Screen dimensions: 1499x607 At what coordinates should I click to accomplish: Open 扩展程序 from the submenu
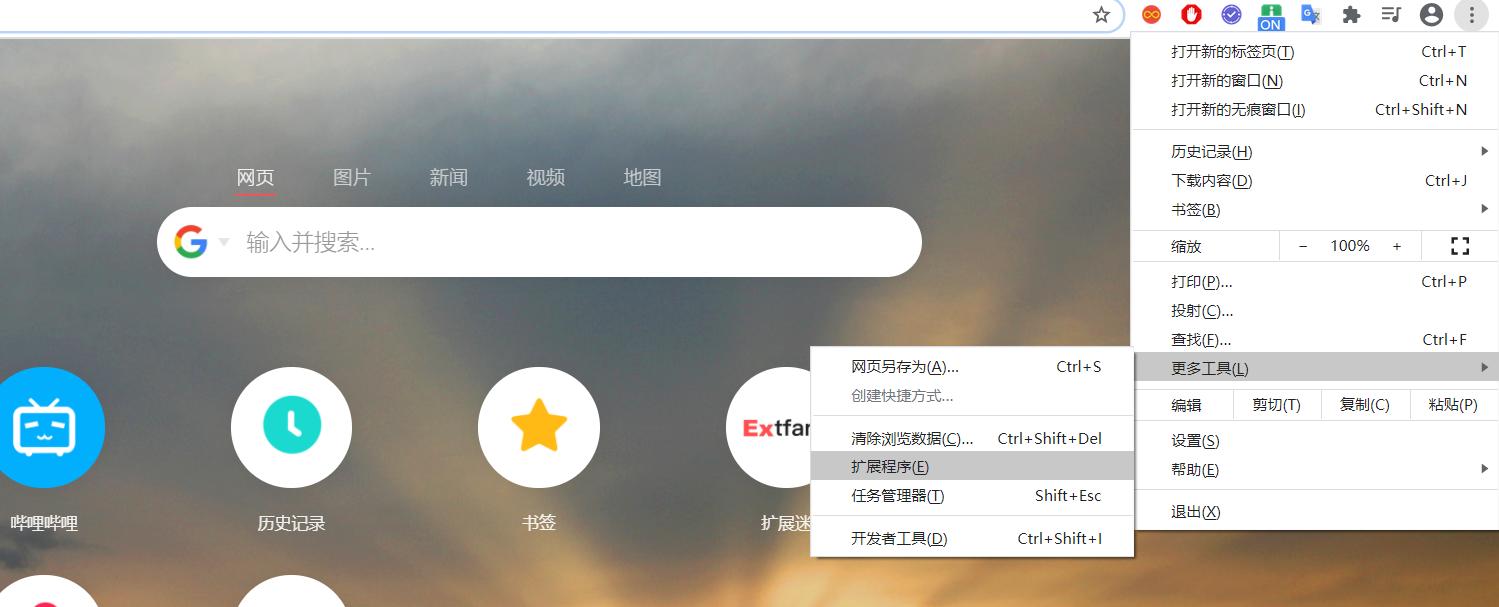pyautogui.click(x=972, y=467)
